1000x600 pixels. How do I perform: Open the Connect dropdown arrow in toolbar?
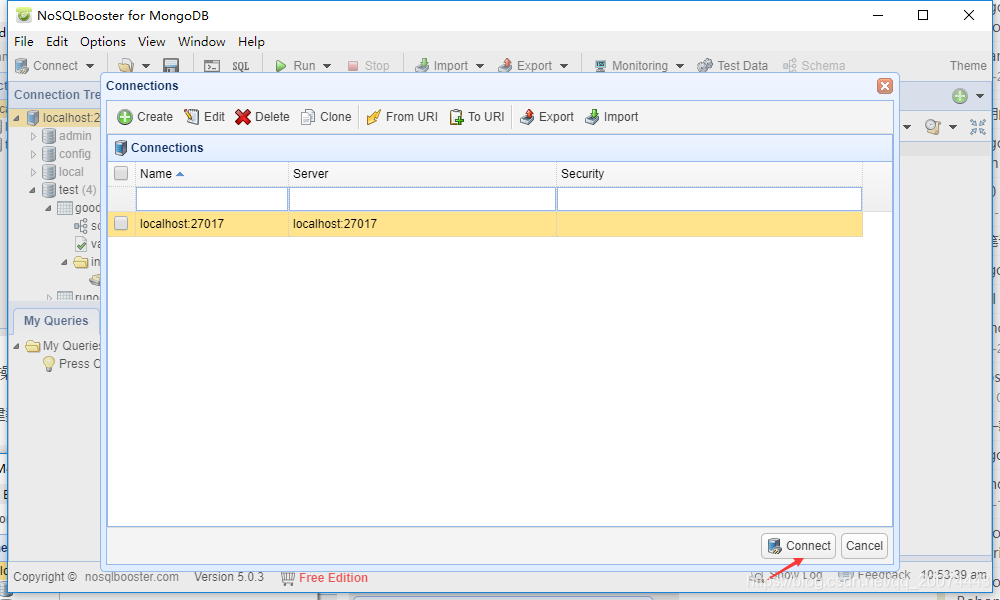(x=90, y=66)
